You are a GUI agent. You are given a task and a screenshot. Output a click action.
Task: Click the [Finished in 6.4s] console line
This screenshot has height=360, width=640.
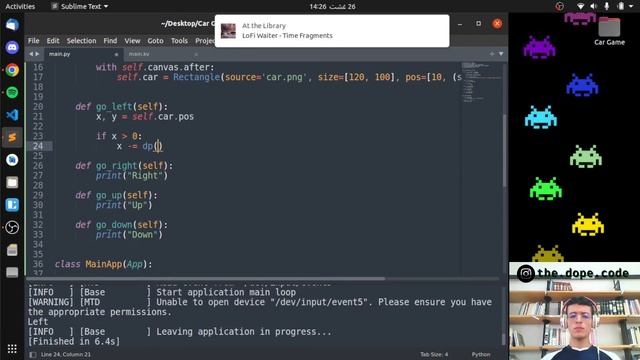74,341
